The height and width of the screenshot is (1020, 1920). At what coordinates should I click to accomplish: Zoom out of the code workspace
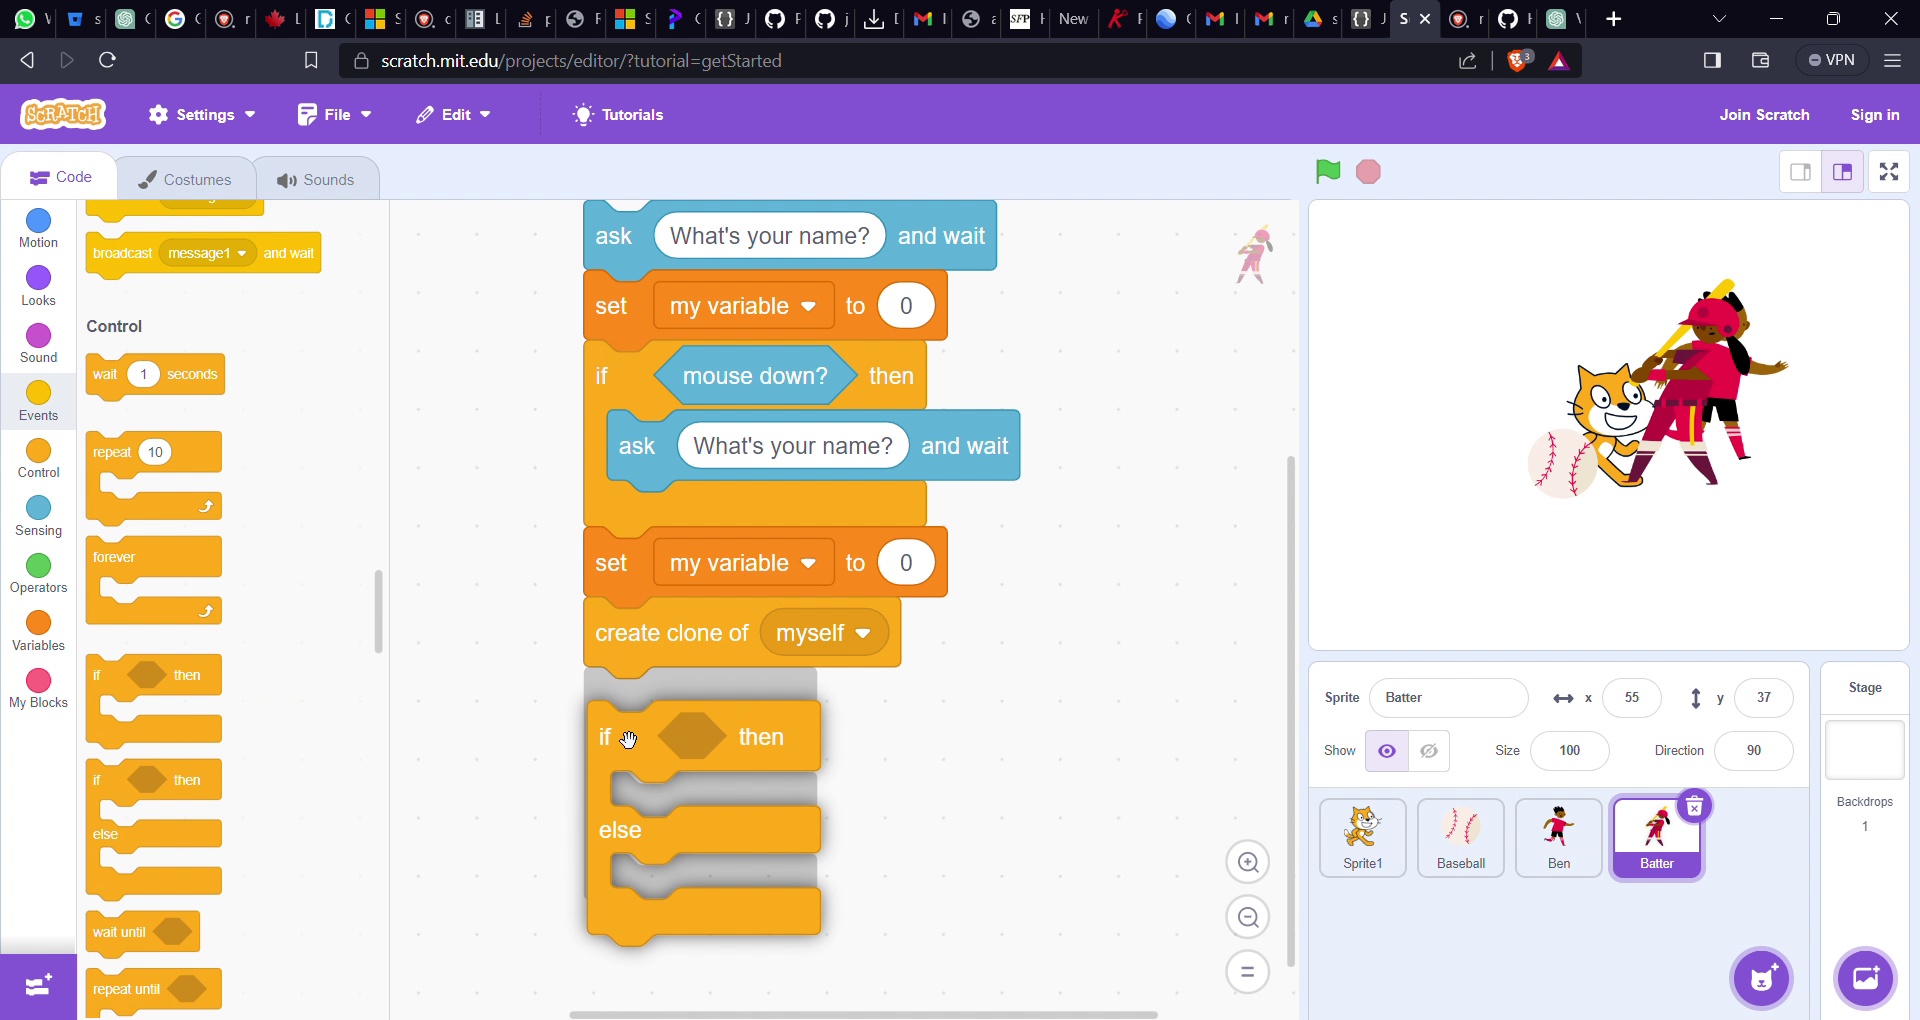pos(1248,918)
